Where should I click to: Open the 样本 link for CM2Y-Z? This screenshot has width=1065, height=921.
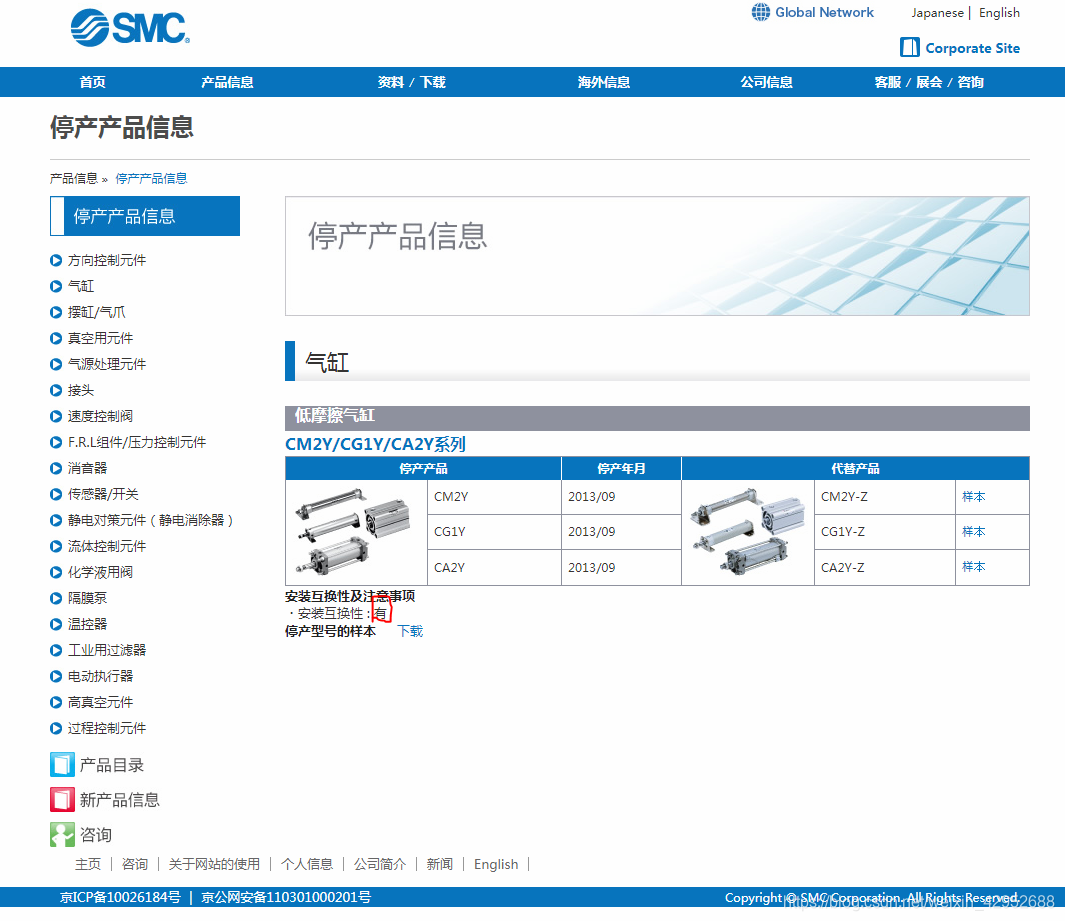[x=973, y=496]
